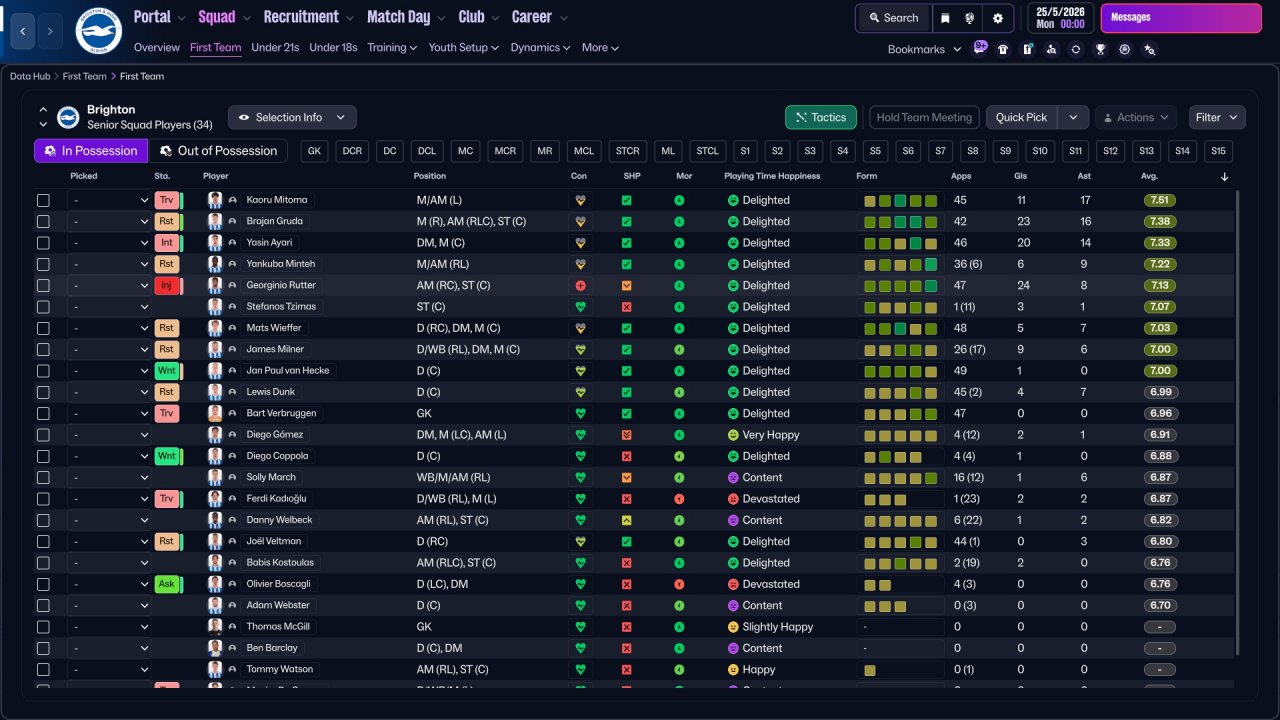Screen dimensions: 1280x720
Task: Switch to the Under 21s tab
Action: tap(275, 47)
